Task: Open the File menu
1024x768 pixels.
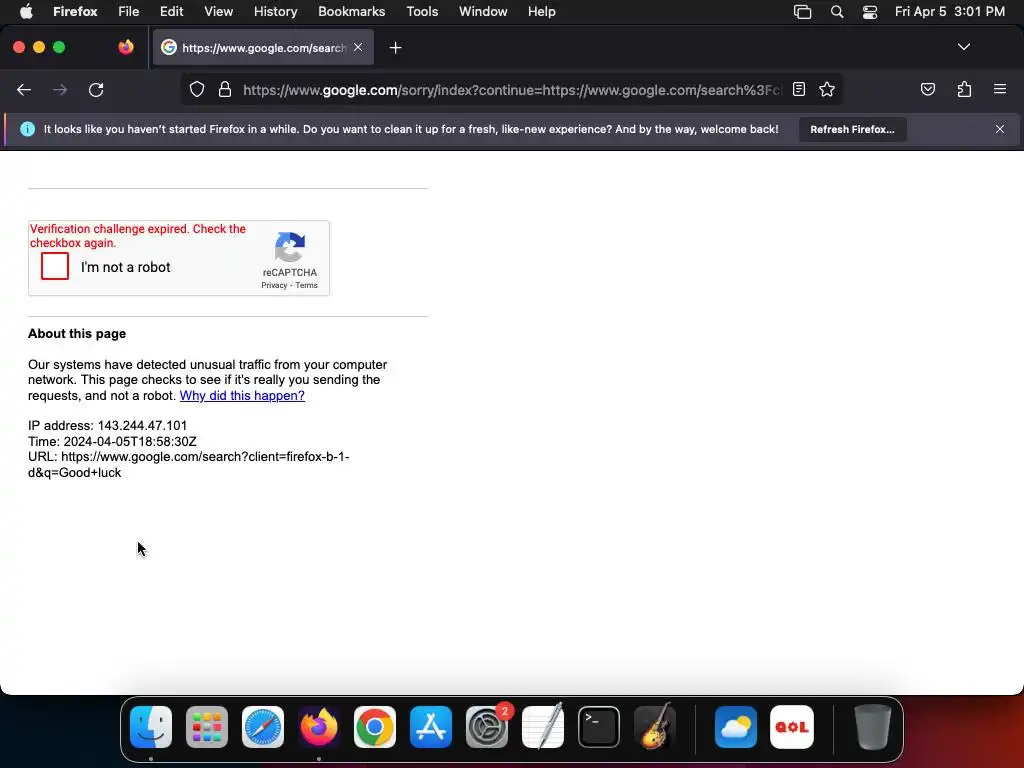Action: [x=129, y=12]
